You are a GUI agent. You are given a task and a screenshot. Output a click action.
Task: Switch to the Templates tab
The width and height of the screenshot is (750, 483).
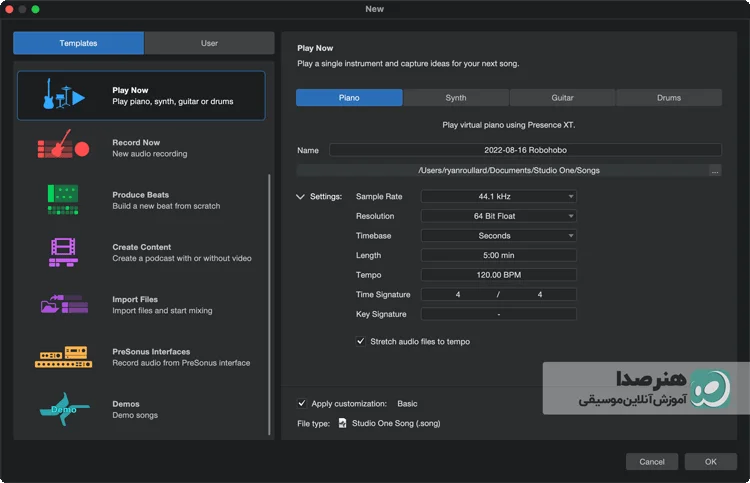(x=78, y=43)
